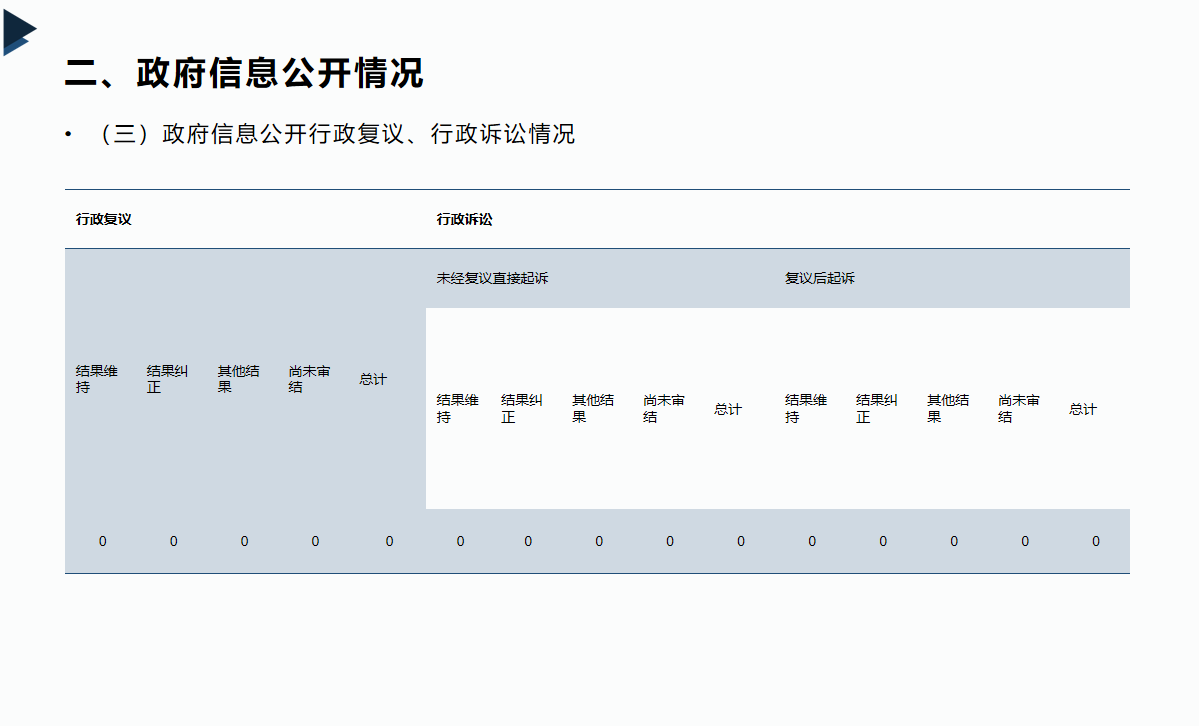1199x726 pixels.
Task: Click 结果维持 under 复议后起诉
Action: (x=806, y=409)
